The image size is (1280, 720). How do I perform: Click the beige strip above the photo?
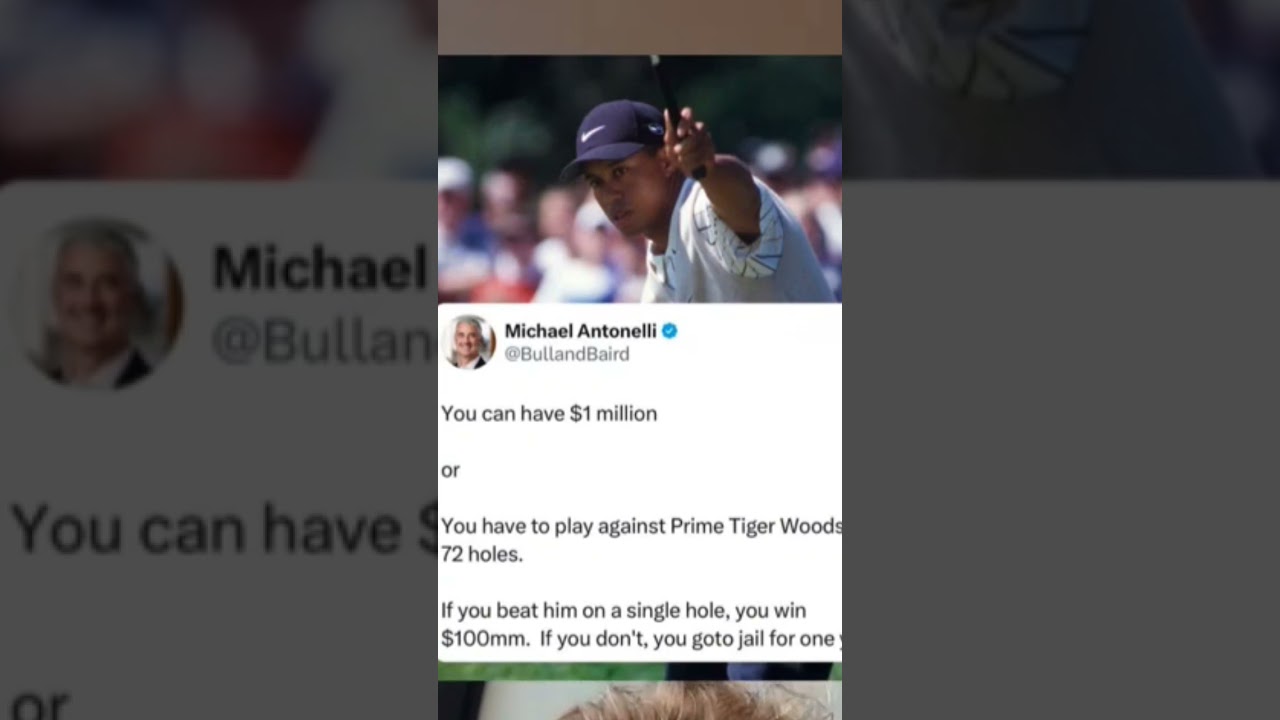pyautogui.click(x=640, y=27)
